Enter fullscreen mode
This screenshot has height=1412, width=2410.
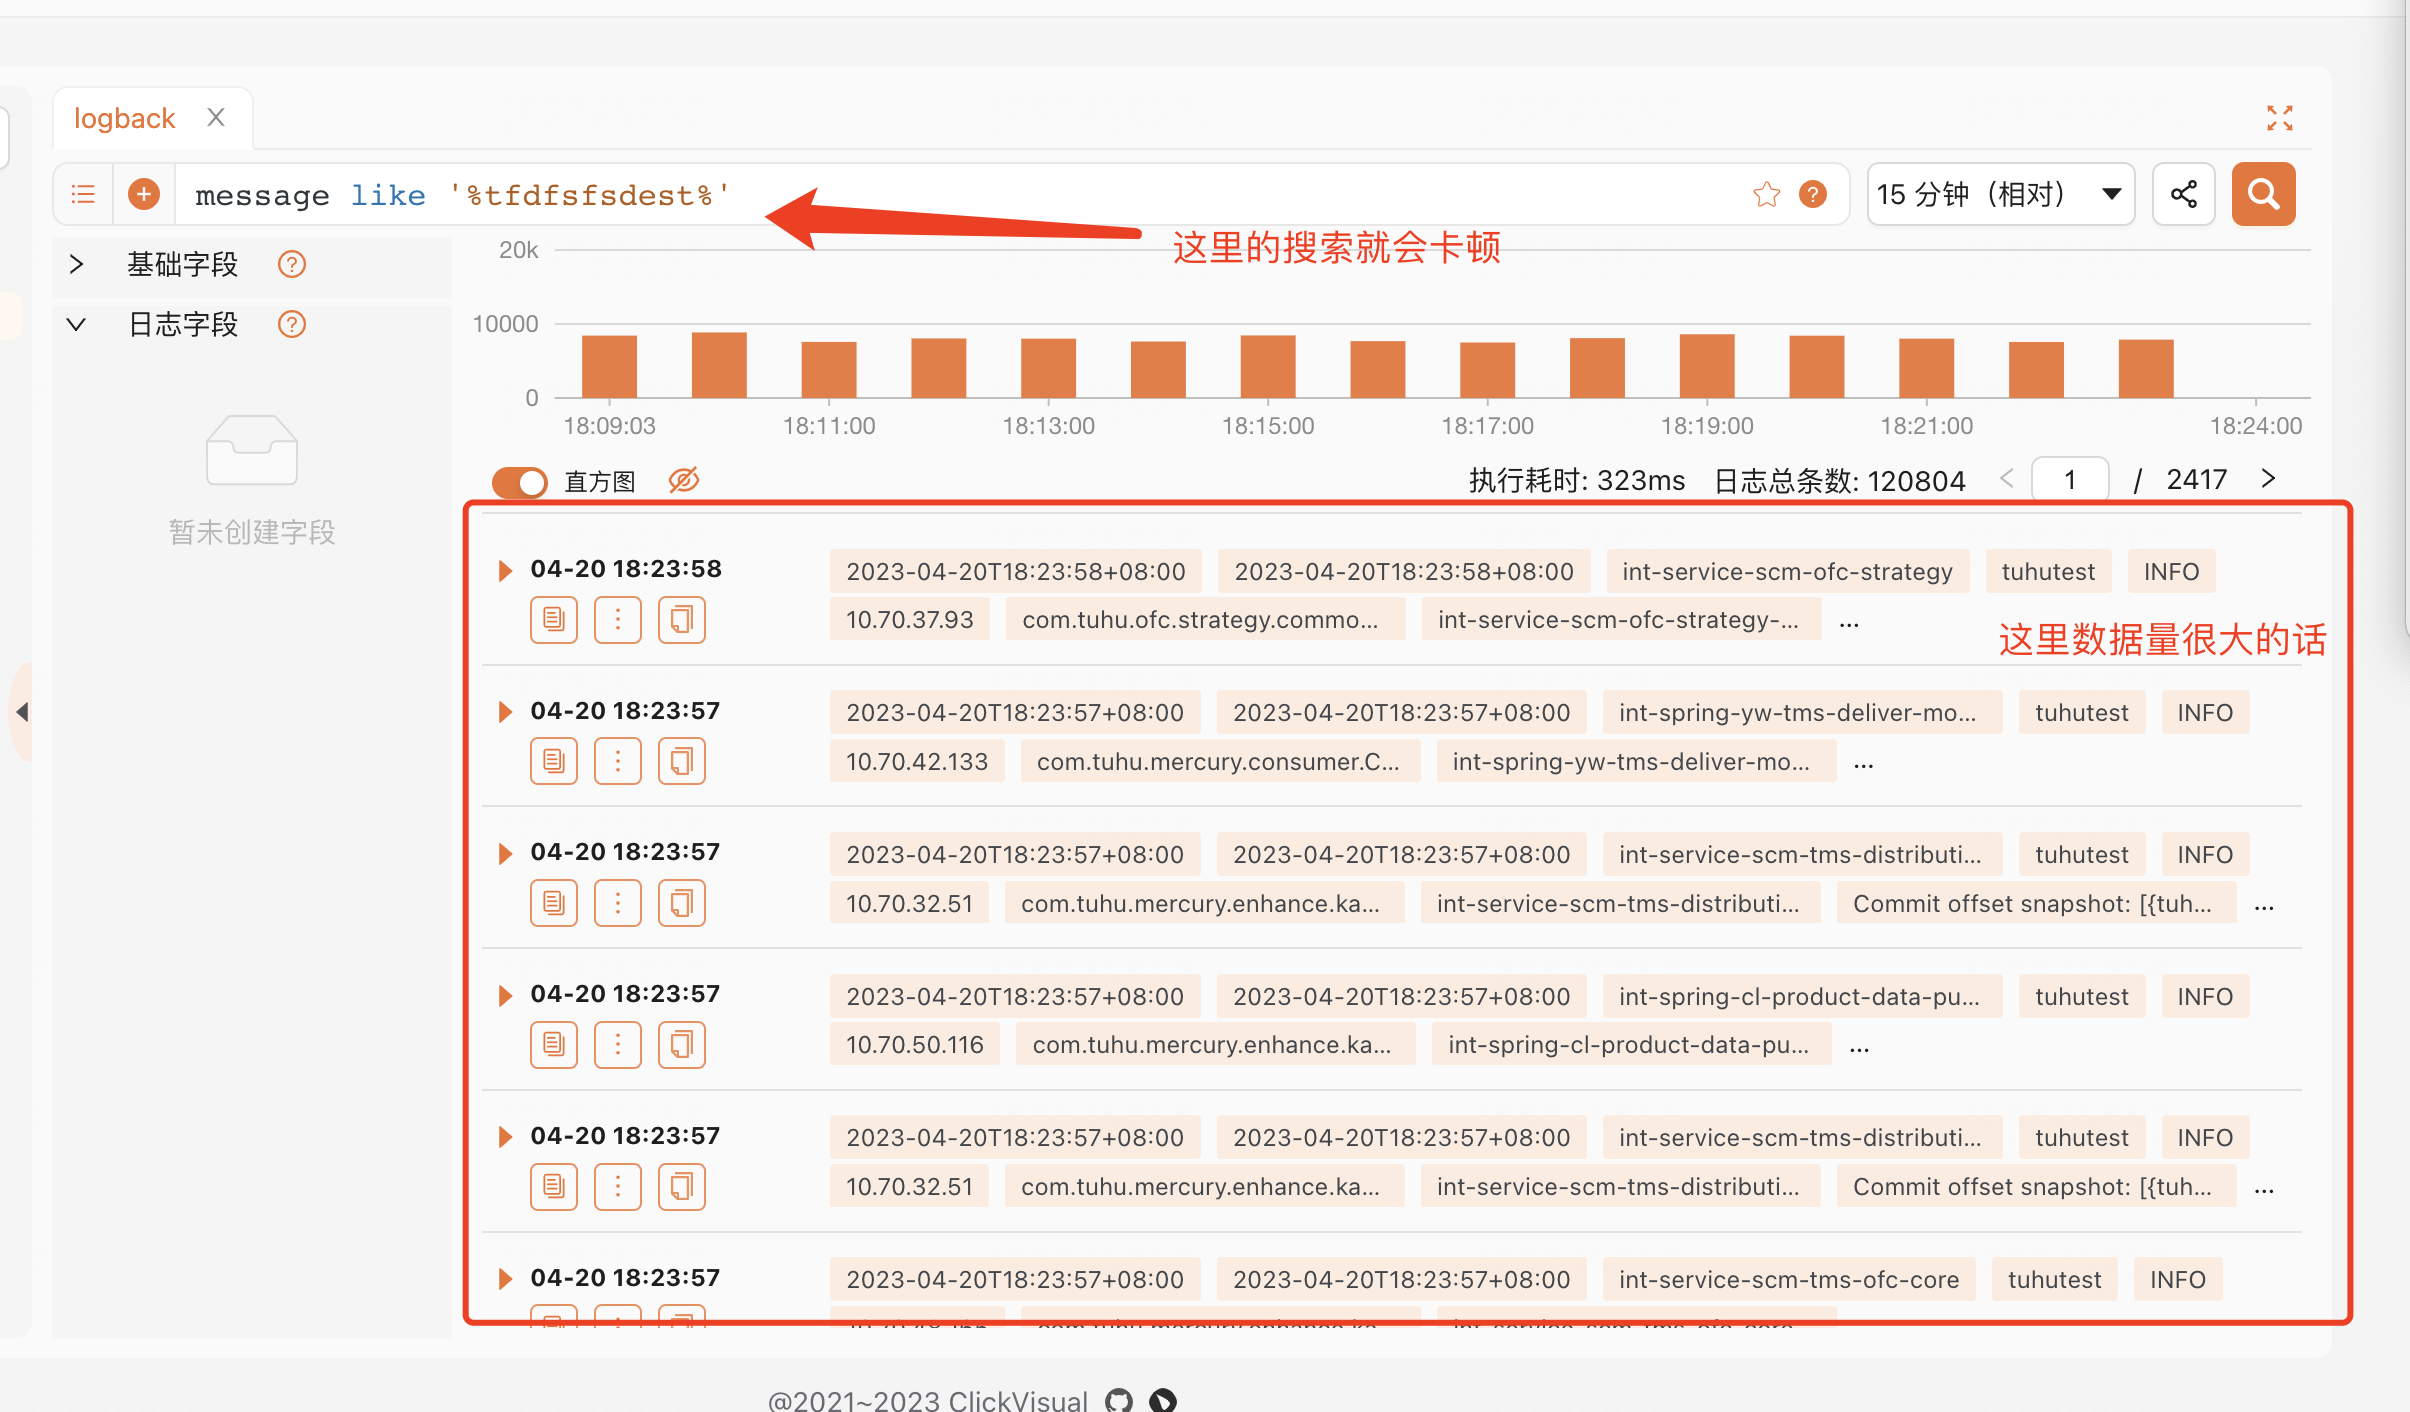click(x=2279, y=117)
